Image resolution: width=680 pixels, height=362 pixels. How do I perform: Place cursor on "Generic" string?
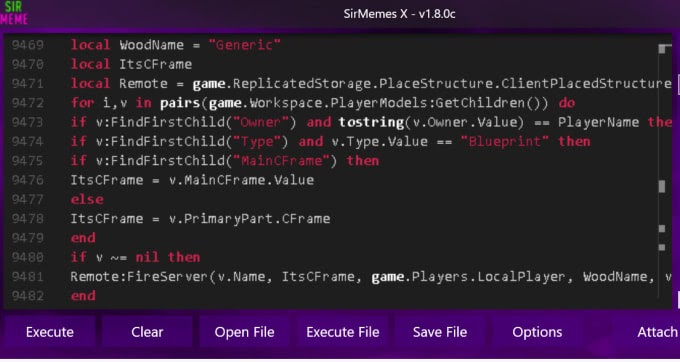coord(245,45)
